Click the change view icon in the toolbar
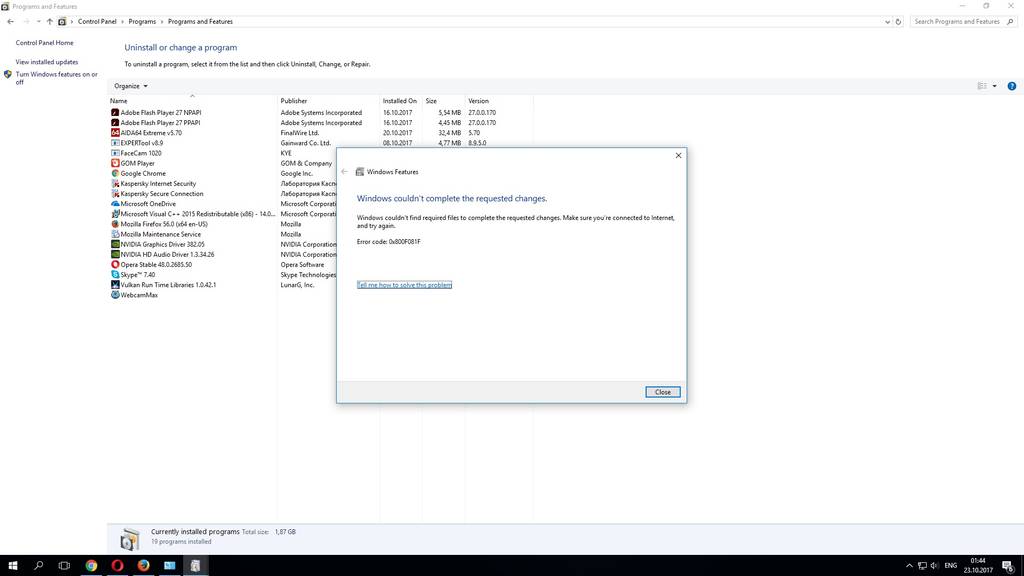Screen dimensions: 1024x576 (x=982, y=86)
